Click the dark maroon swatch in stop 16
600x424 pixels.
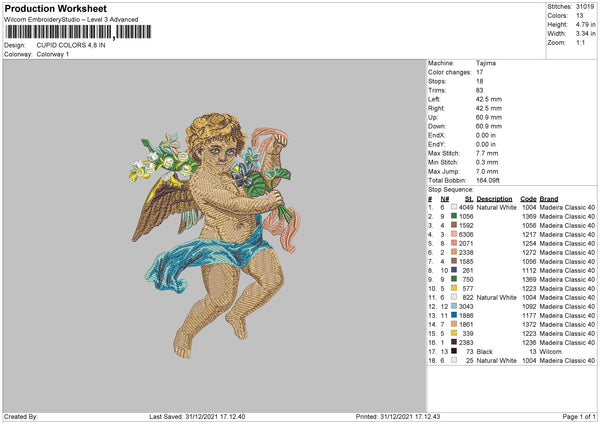(454, 342)
